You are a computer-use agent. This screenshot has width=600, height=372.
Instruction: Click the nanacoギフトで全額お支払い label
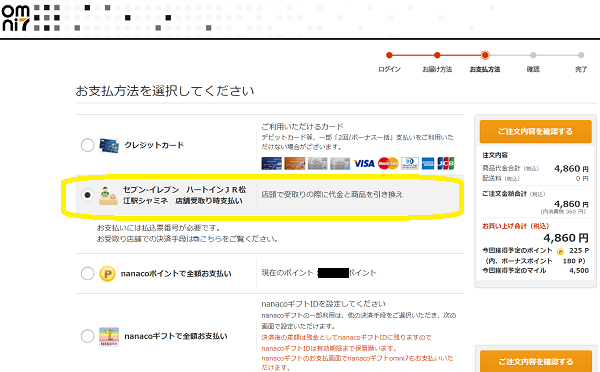tap(176, 336)
